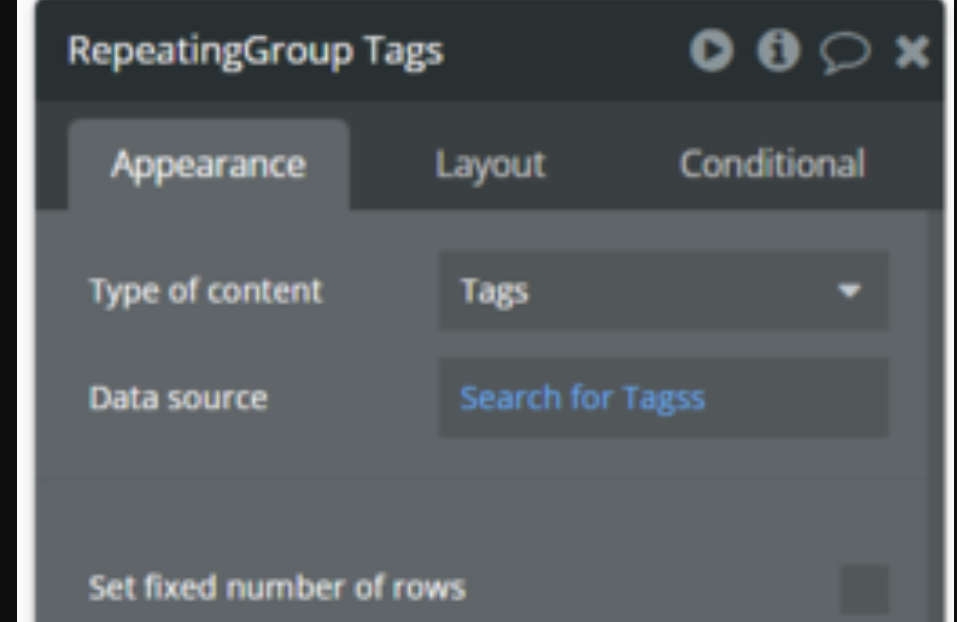Click the Set fixed number of rows label

[277, 588]
